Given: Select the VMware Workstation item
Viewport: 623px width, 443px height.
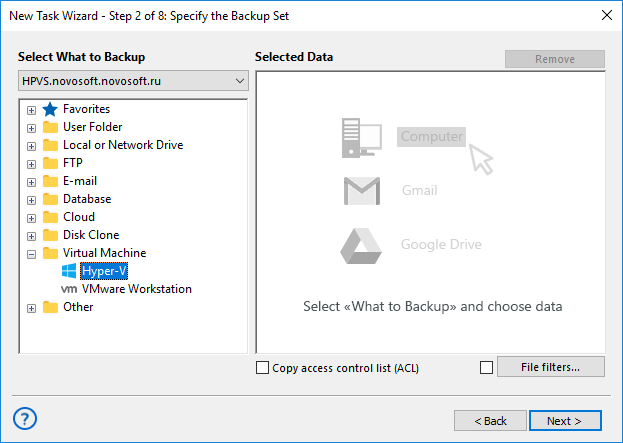Looking at the screenshot, I should pos(137,289).
